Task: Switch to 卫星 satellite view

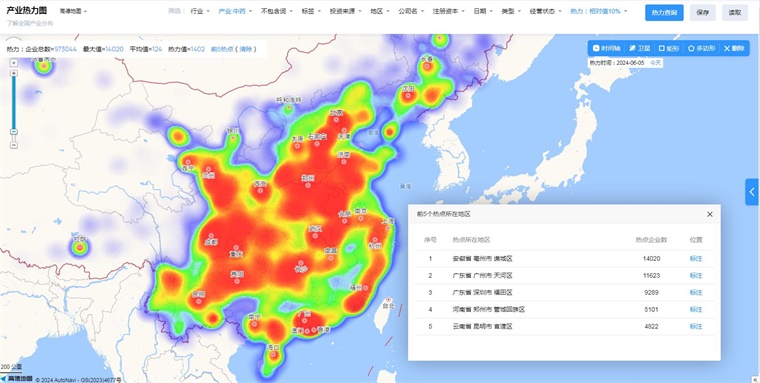Action: (639, 48)
